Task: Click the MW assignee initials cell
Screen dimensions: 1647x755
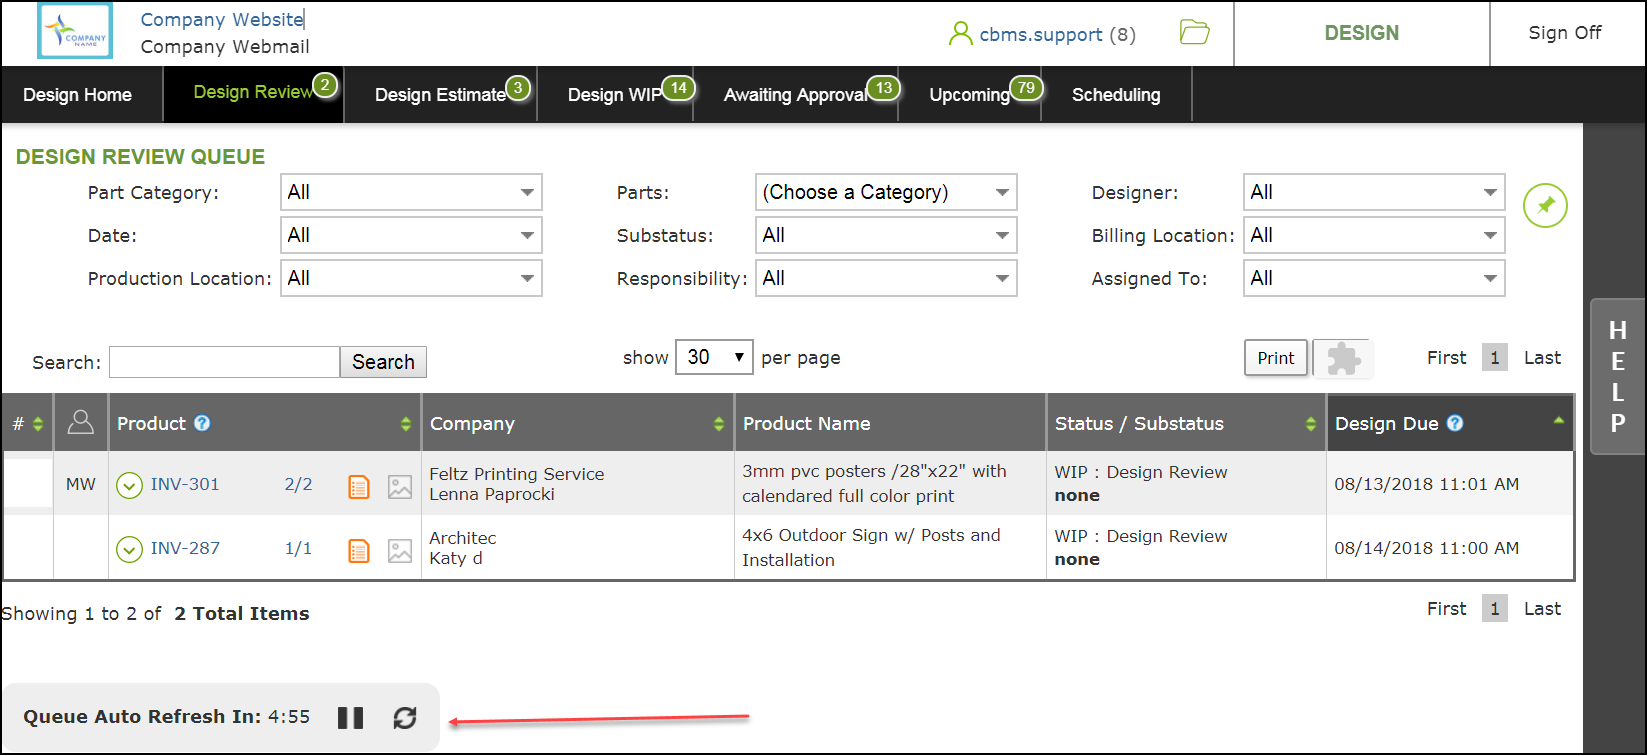Action: point(81,484)
